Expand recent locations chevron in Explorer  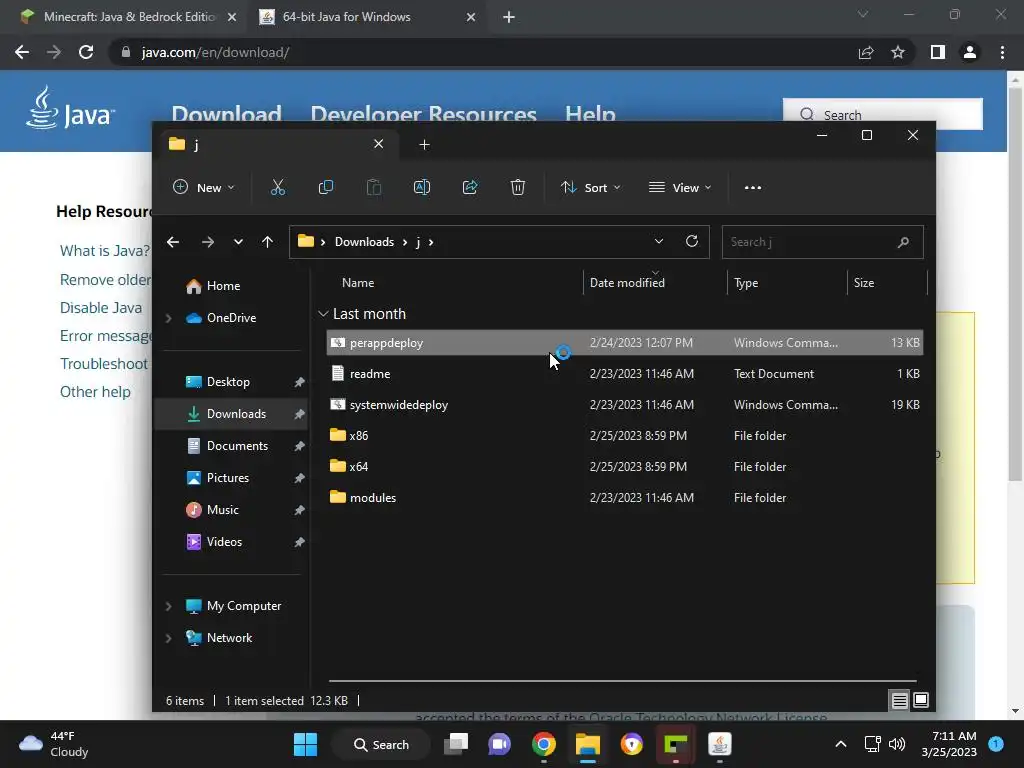pos(238,242)
